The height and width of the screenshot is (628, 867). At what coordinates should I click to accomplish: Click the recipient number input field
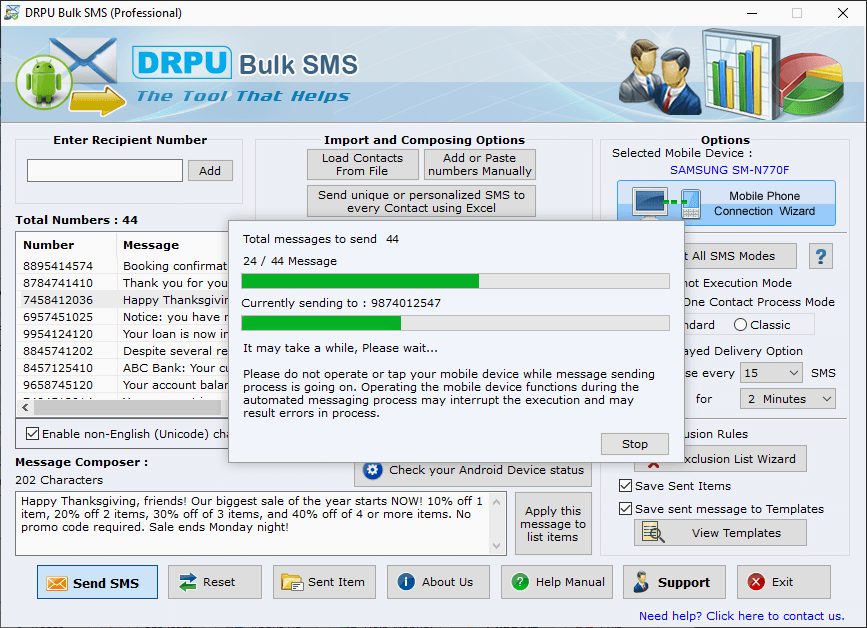click(x=105, y=171)
